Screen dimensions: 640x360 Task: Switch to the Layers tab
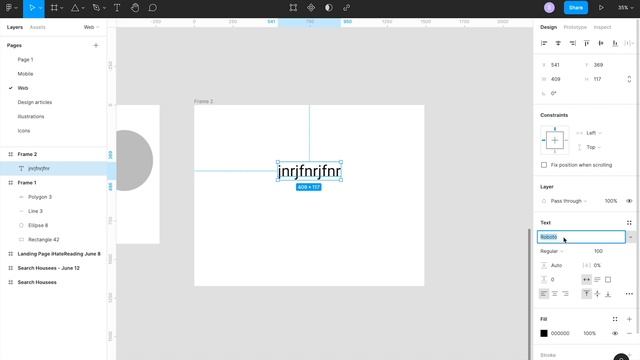point(15,27)
